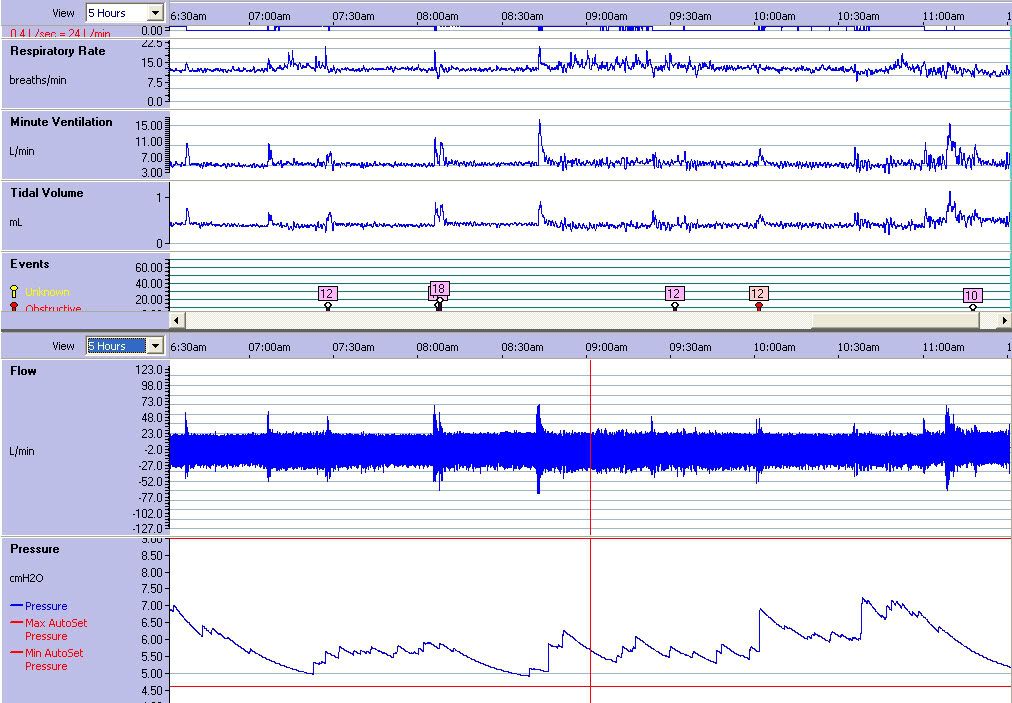Screen dimensions: 1012x703
Task: Click the "Events" panel title
Action: [x=30, y=264]
